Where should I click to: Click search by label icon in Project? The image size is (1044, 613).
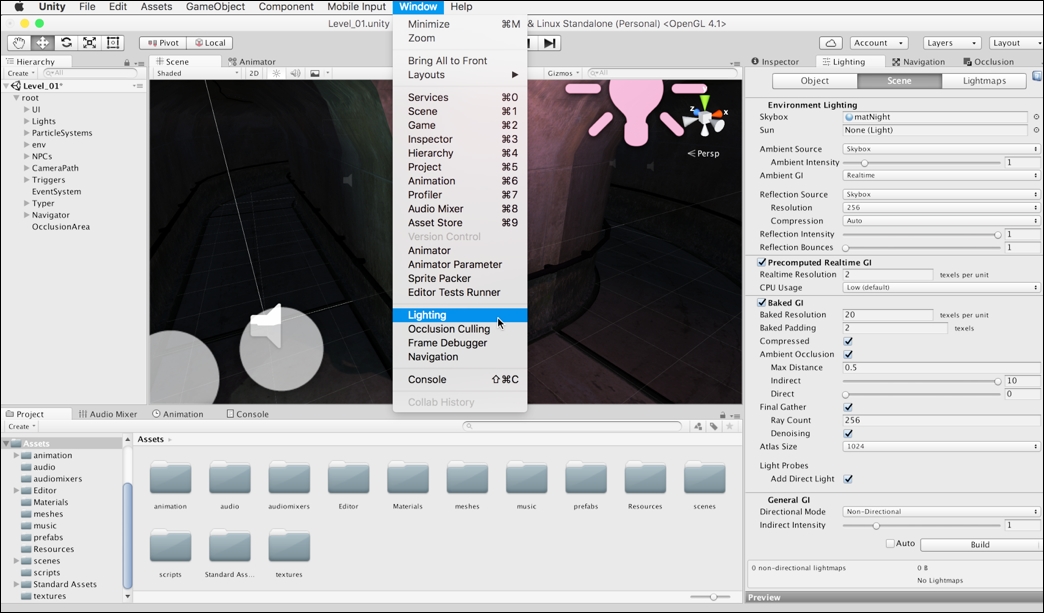coord(714,426)
